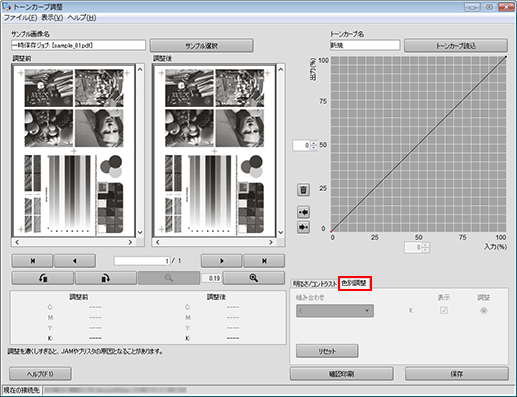This screenshot has height=397, width=517.
Task: Go to first page button
Action: (32, 261)
